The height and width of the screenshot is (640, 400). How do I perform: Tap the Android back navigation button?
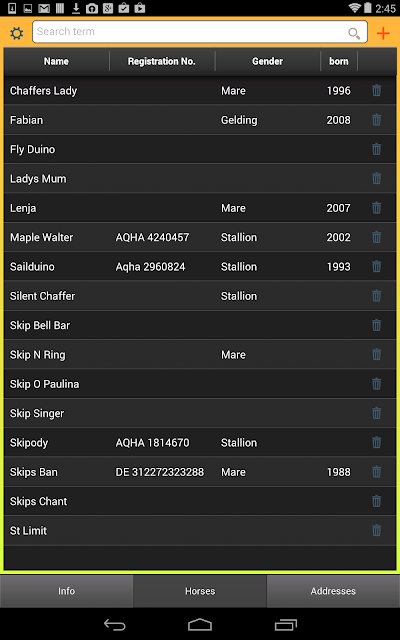[115, 624]
